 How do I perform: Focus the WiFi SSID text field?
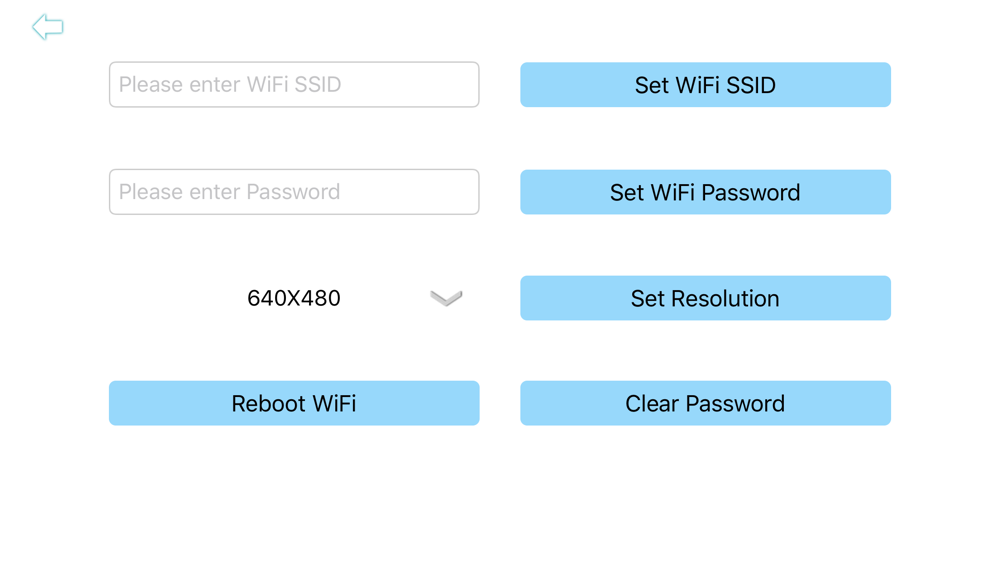(x=294, y=84)
